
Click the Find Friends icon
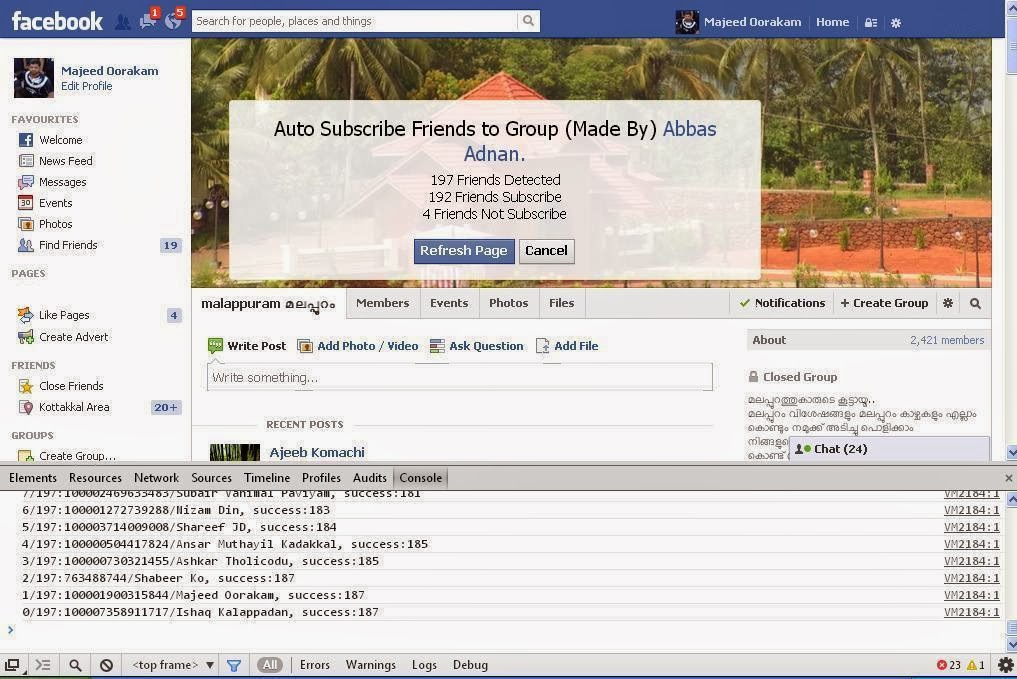[x=26, y=245]
